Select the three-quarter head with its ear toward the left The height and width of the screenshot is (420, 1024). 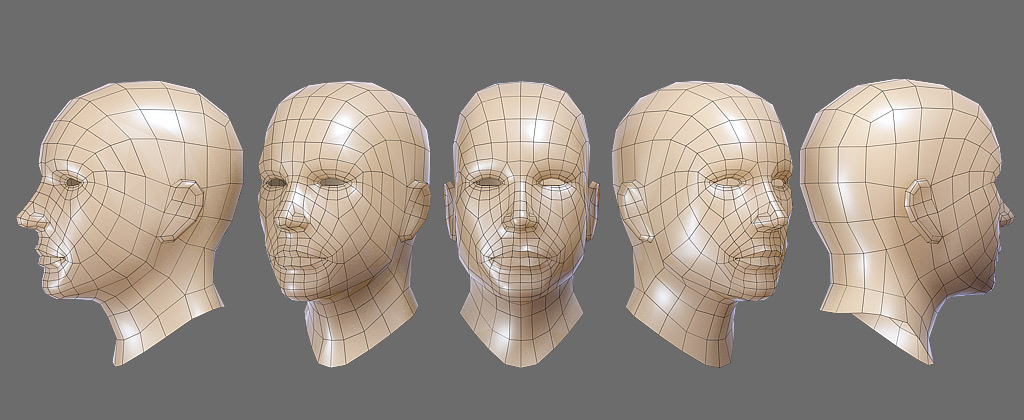coord(703,223)
